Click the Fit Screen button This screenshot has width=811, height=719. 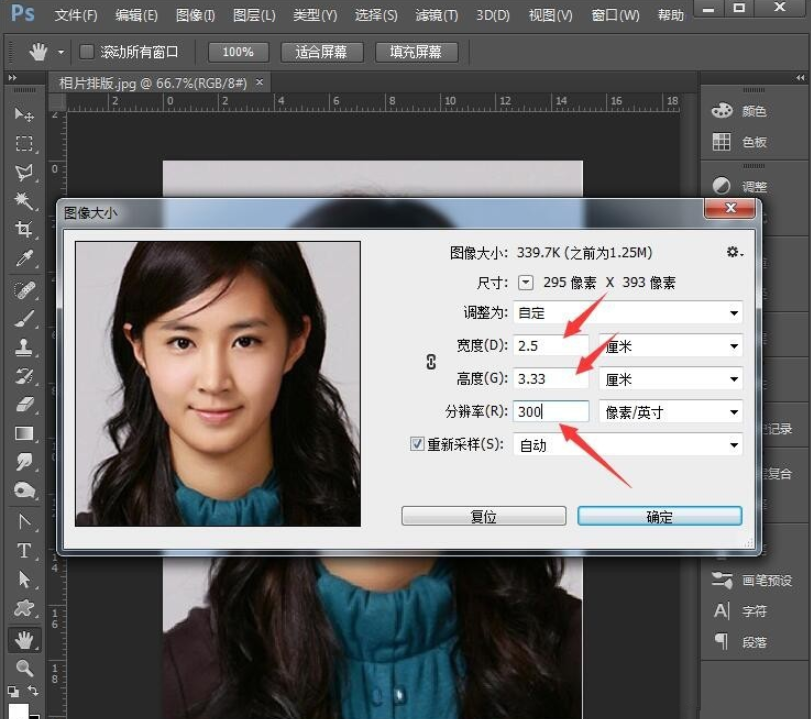[321, 52]
